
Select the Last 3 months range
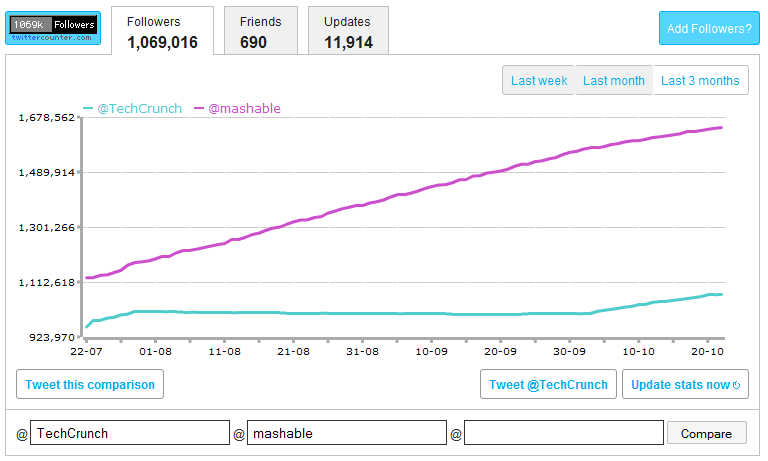pos(700,80)
